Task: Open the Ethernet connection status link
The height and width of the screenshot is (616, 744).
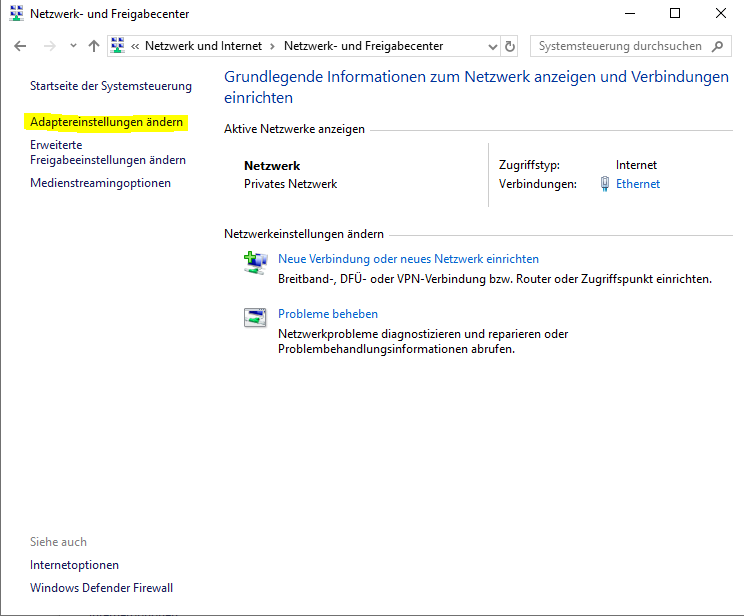Action: point(638,184)
